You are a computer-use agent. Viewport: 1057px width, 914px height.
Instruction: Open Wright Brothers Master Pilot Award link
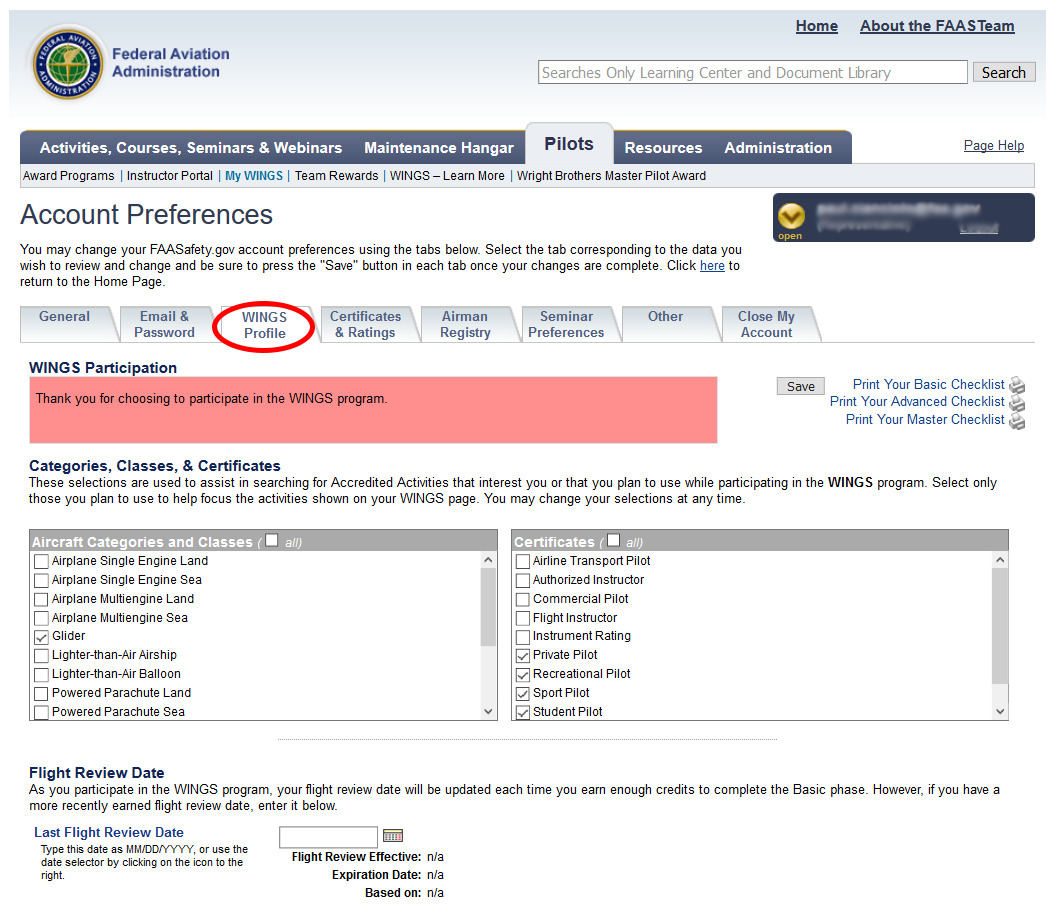click(x=611, y=176)
